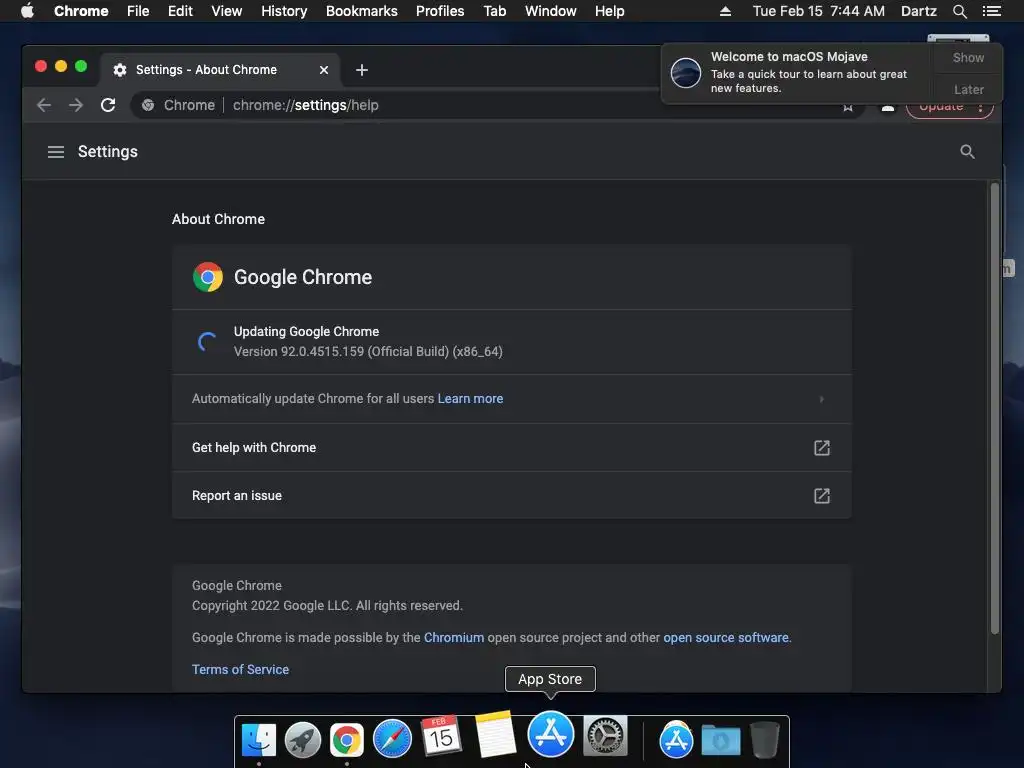Open Launchpad from the Dock
The width and height of the screenshot is (1024, 768).
coord(302,740)
